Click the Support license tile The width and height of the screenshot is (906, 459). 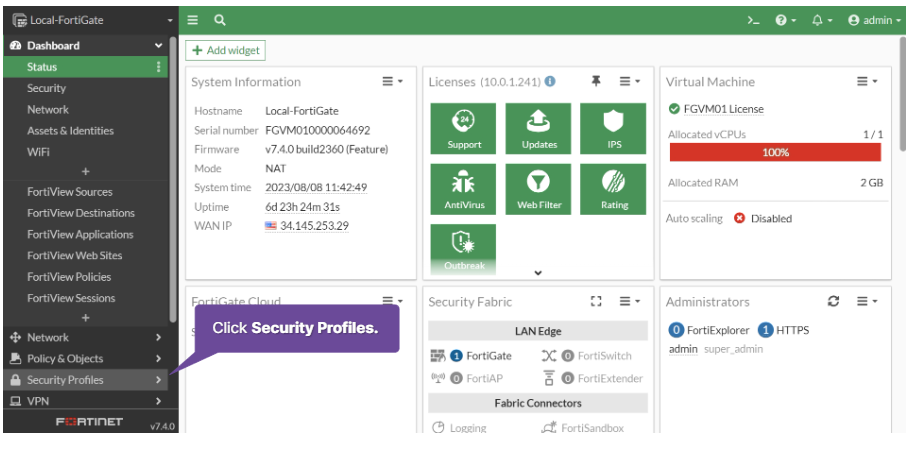[463, 129]
